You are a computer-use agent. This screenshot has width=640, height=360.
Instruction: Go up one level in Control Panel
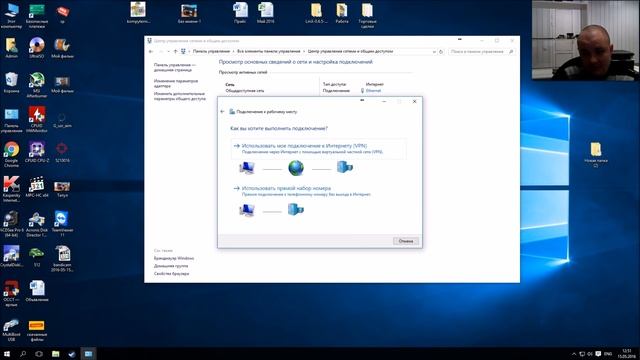(176, 51)
